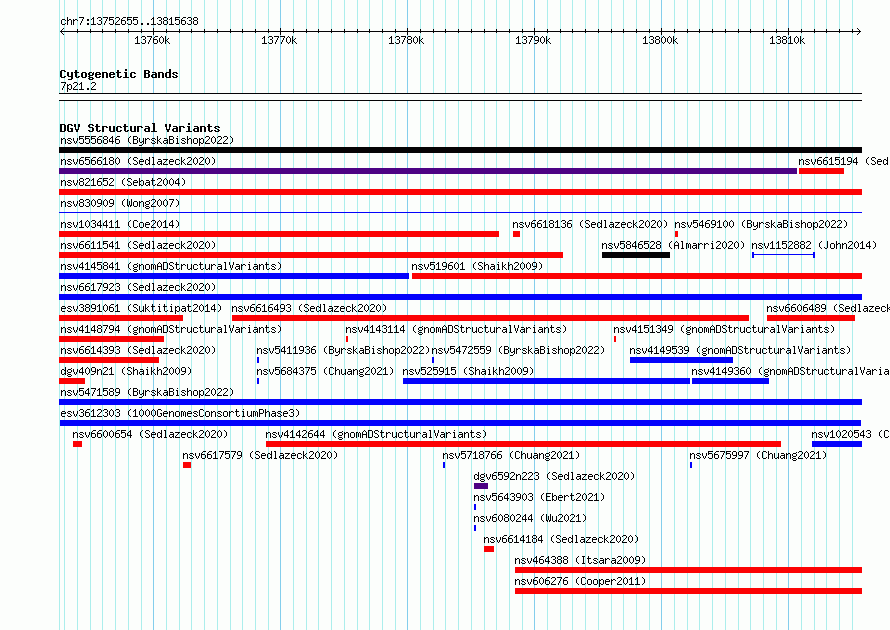Click the nsv464388 (Itsara2009) label
The image size is (890, 630).
pos(580,560)
